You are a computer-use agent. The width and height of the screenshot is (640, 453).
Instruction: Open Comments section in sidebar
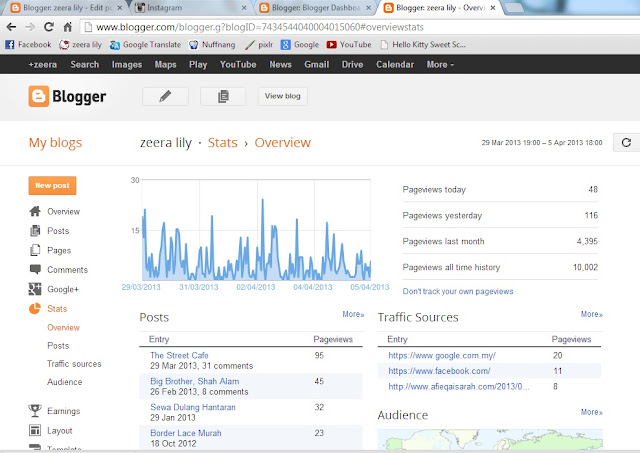58,270
